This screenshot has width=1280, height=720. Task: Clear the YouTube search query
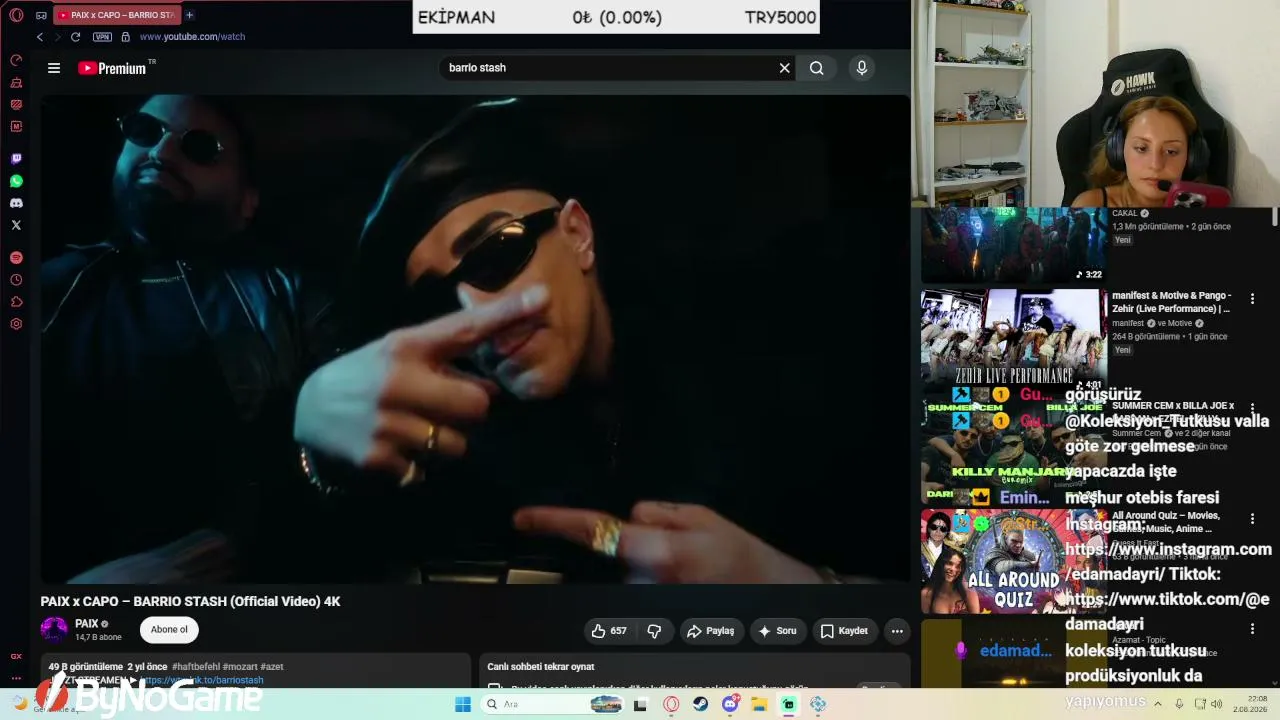pyautogui.click(x=785, y=68)
